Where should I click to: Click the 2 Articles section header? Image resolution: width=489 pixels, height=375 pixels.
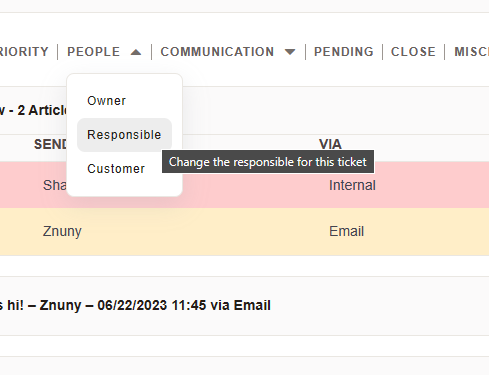coord(33,110)
